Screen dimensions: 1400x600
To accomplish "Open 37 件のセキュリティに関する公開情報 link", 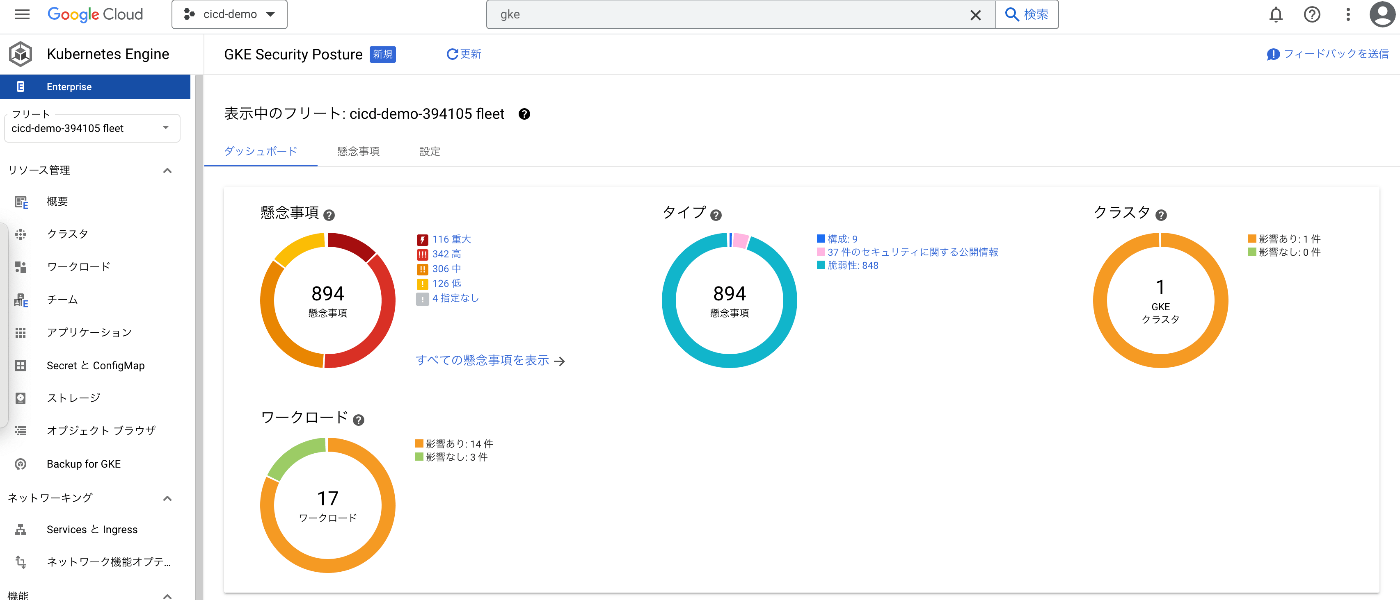I will click(x=912, y=252).
